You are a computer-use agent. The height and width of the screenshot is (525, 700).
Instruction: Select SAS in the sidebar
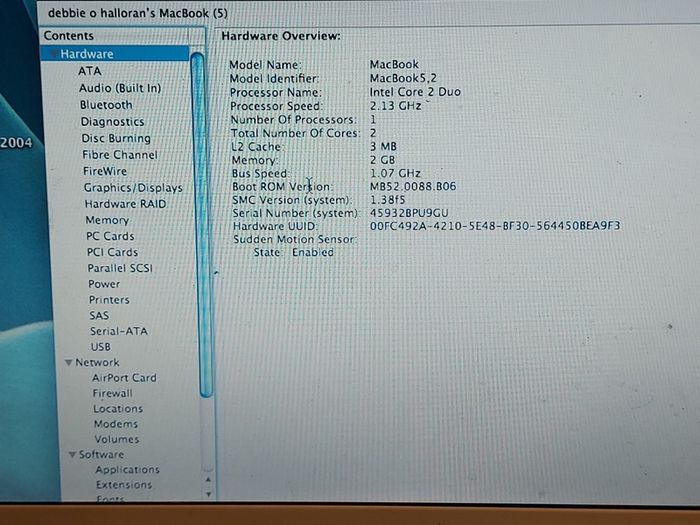tap(99, 316)
